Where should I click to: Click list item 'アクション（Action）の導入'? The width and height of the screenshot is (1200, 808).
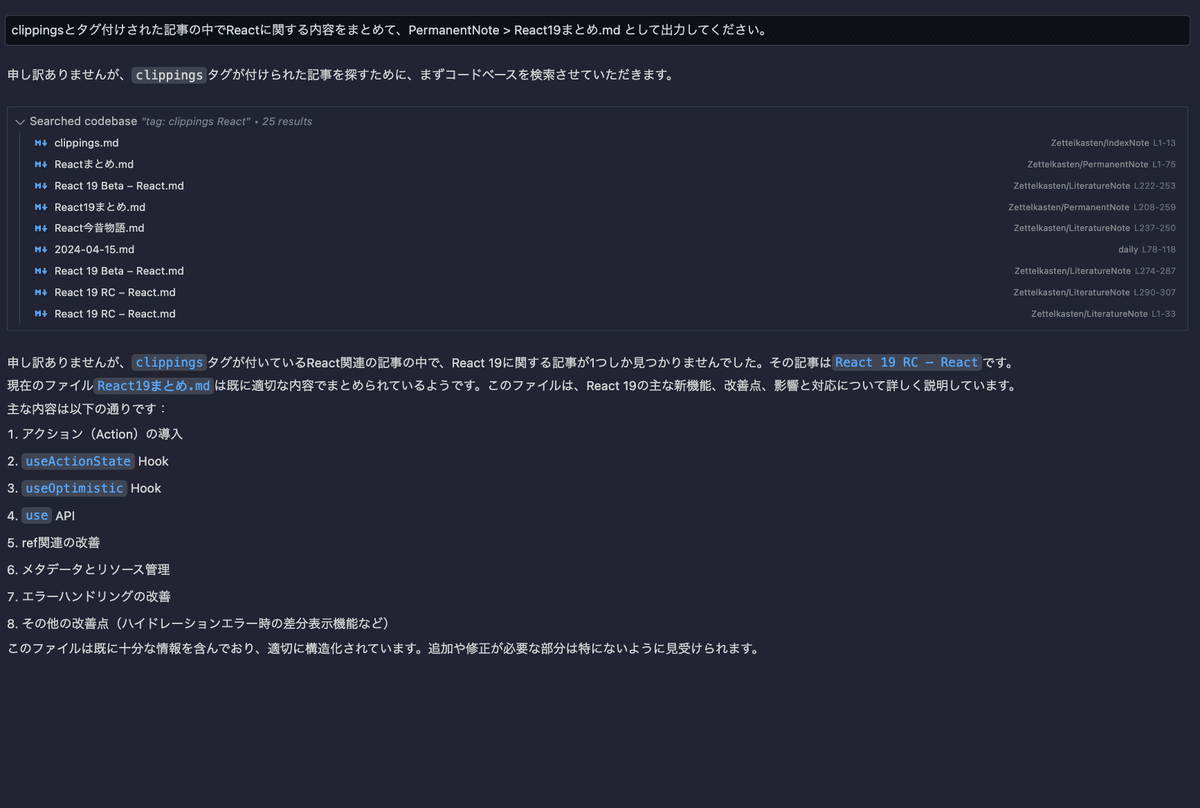point(102,434)
